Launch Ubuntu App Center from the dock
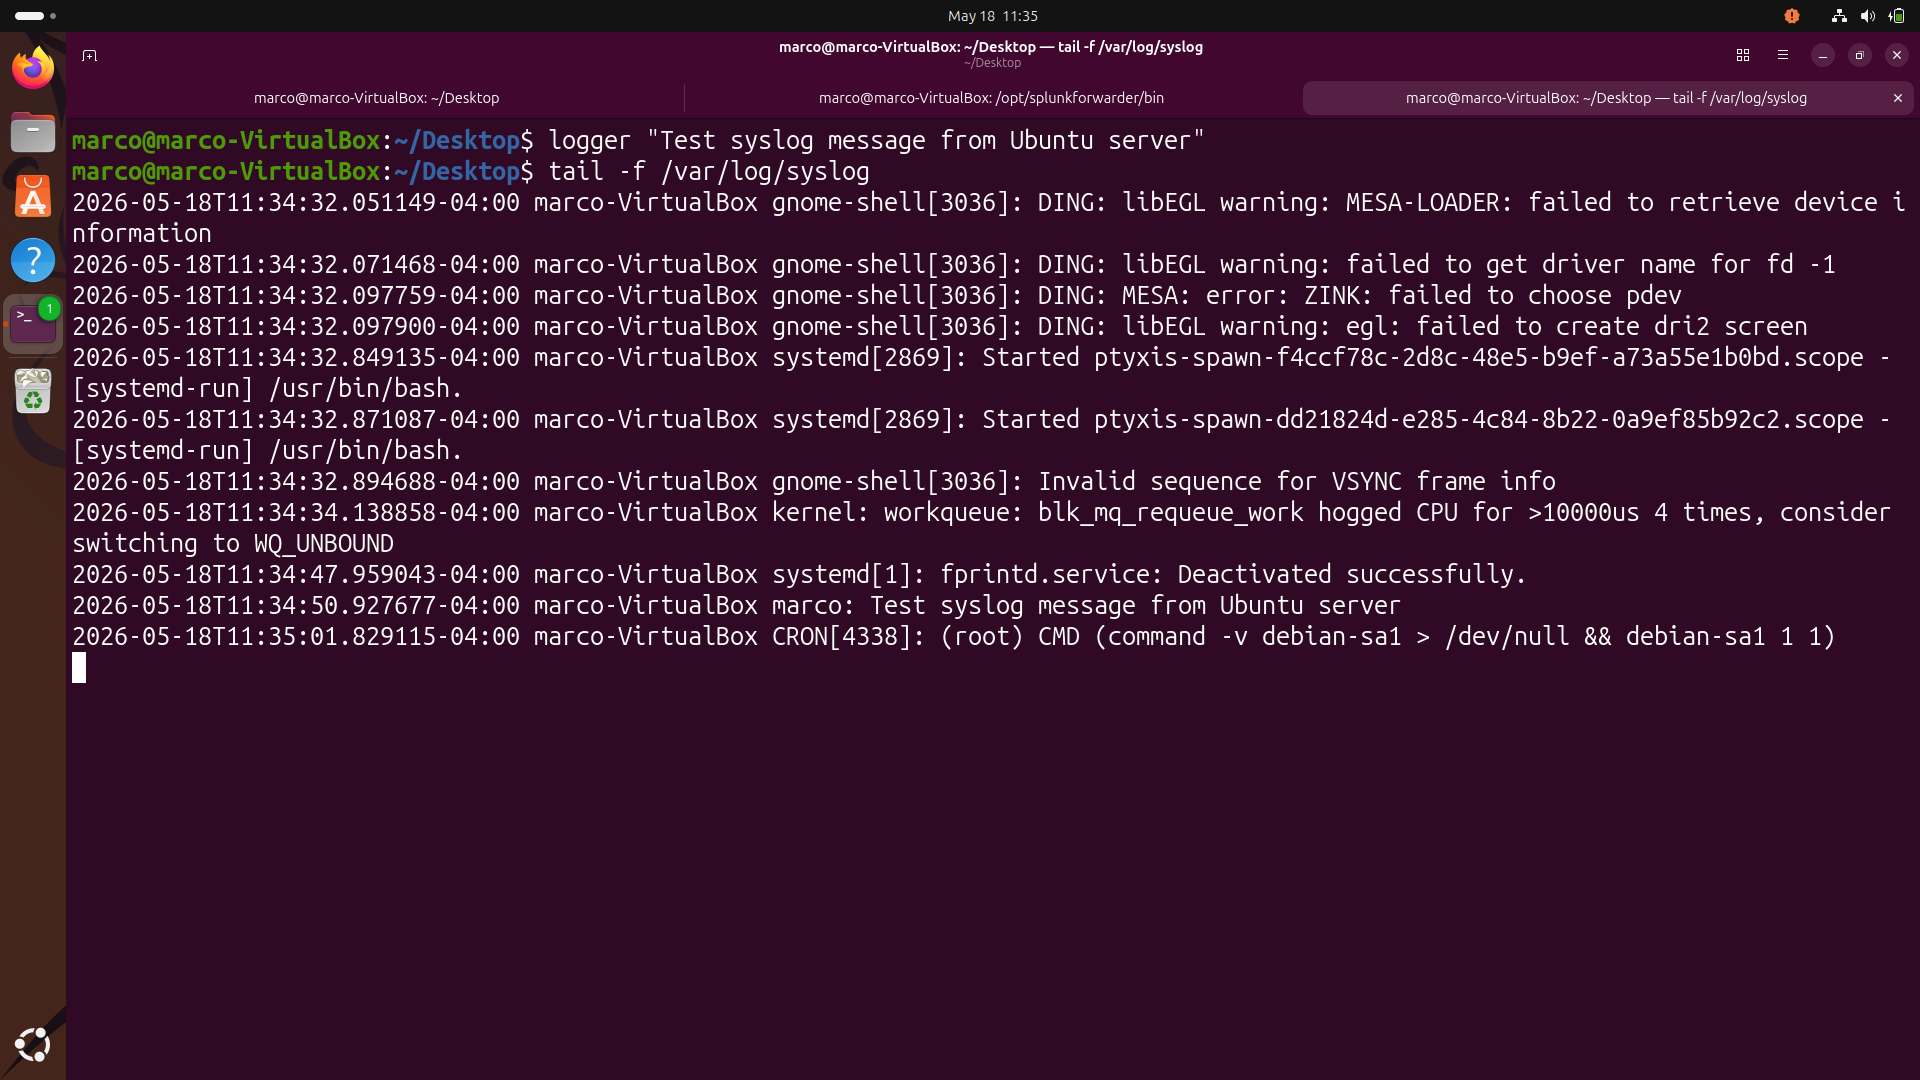 click(33, 196)
